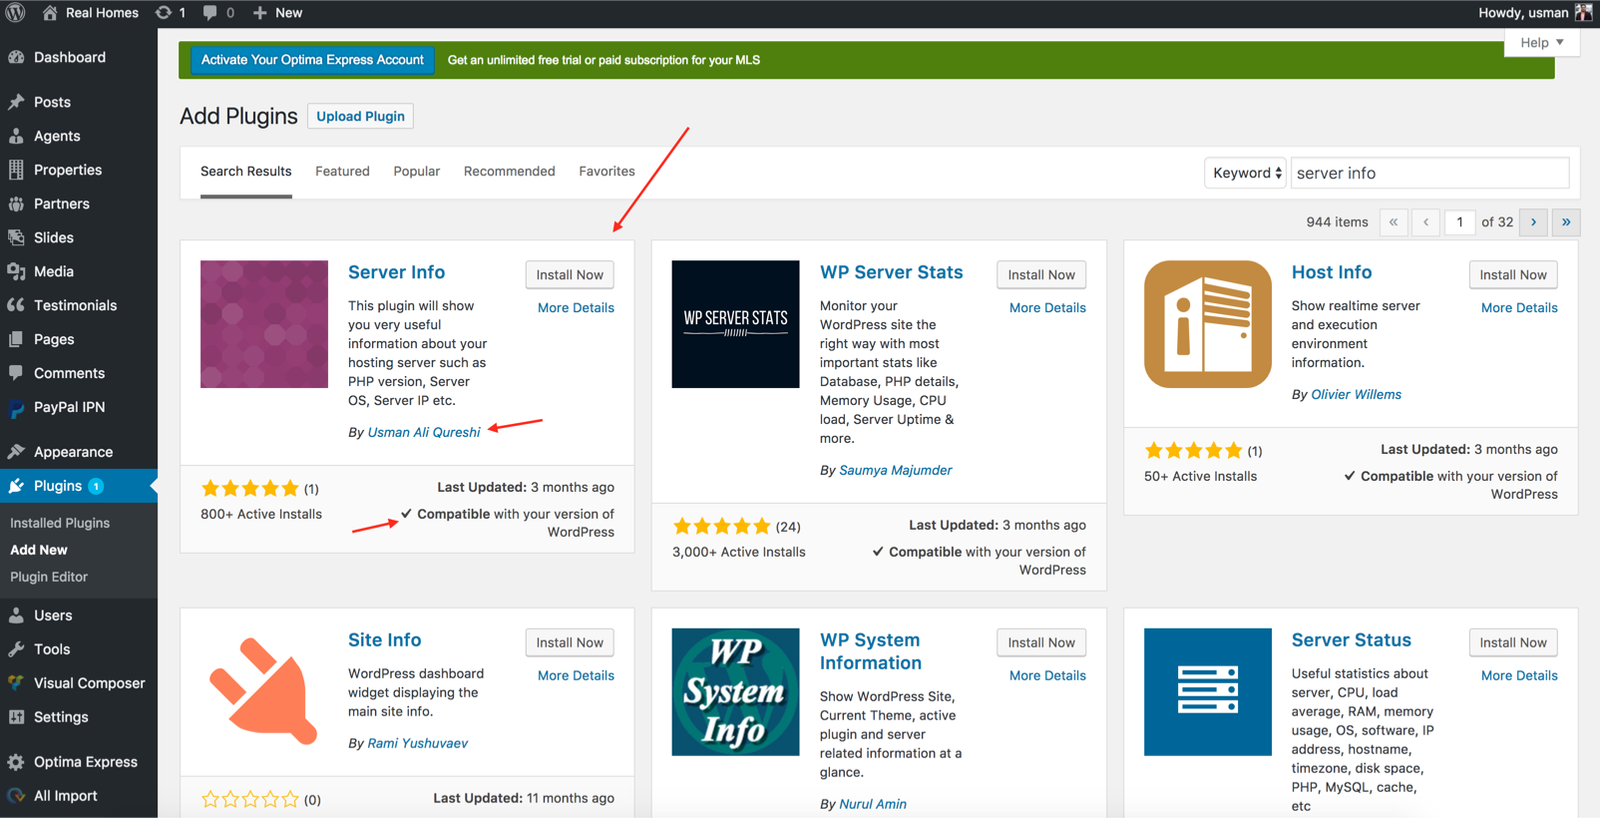
Task: Open the Keyword search type dropdown
Action: point(1245,173)
